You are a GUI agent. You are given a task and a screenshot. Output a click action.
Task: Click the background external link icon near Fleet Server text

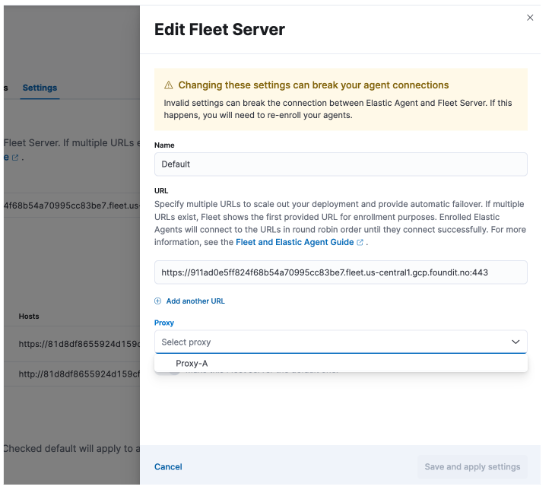(x=15, y=158)
